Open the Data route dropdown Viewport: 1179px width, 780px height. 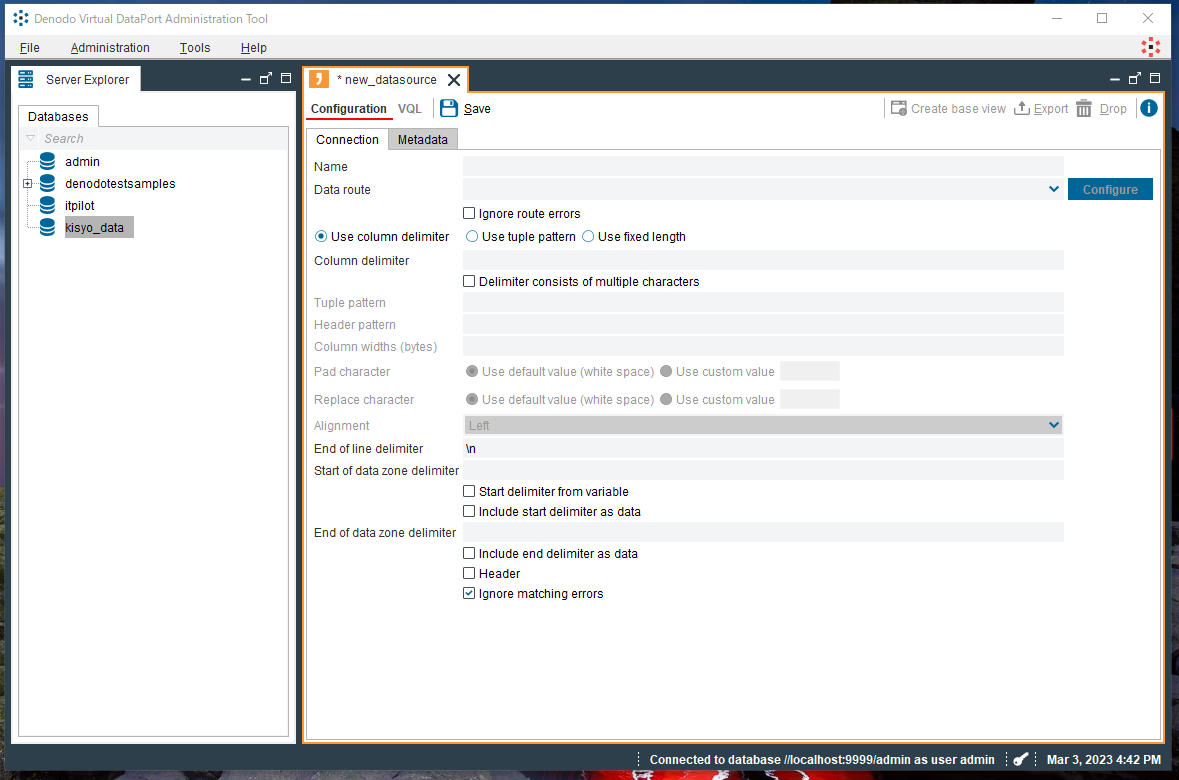click(1053, 190)
